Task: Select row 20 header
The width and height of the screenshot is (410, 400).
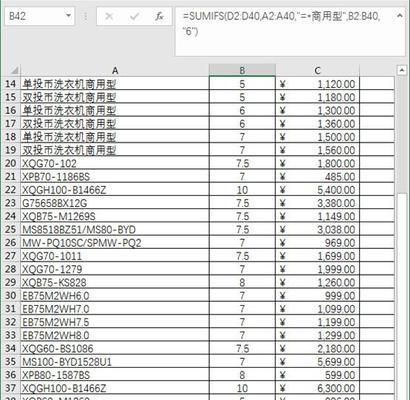Action: pyautogui.click(x=11, y=163)
